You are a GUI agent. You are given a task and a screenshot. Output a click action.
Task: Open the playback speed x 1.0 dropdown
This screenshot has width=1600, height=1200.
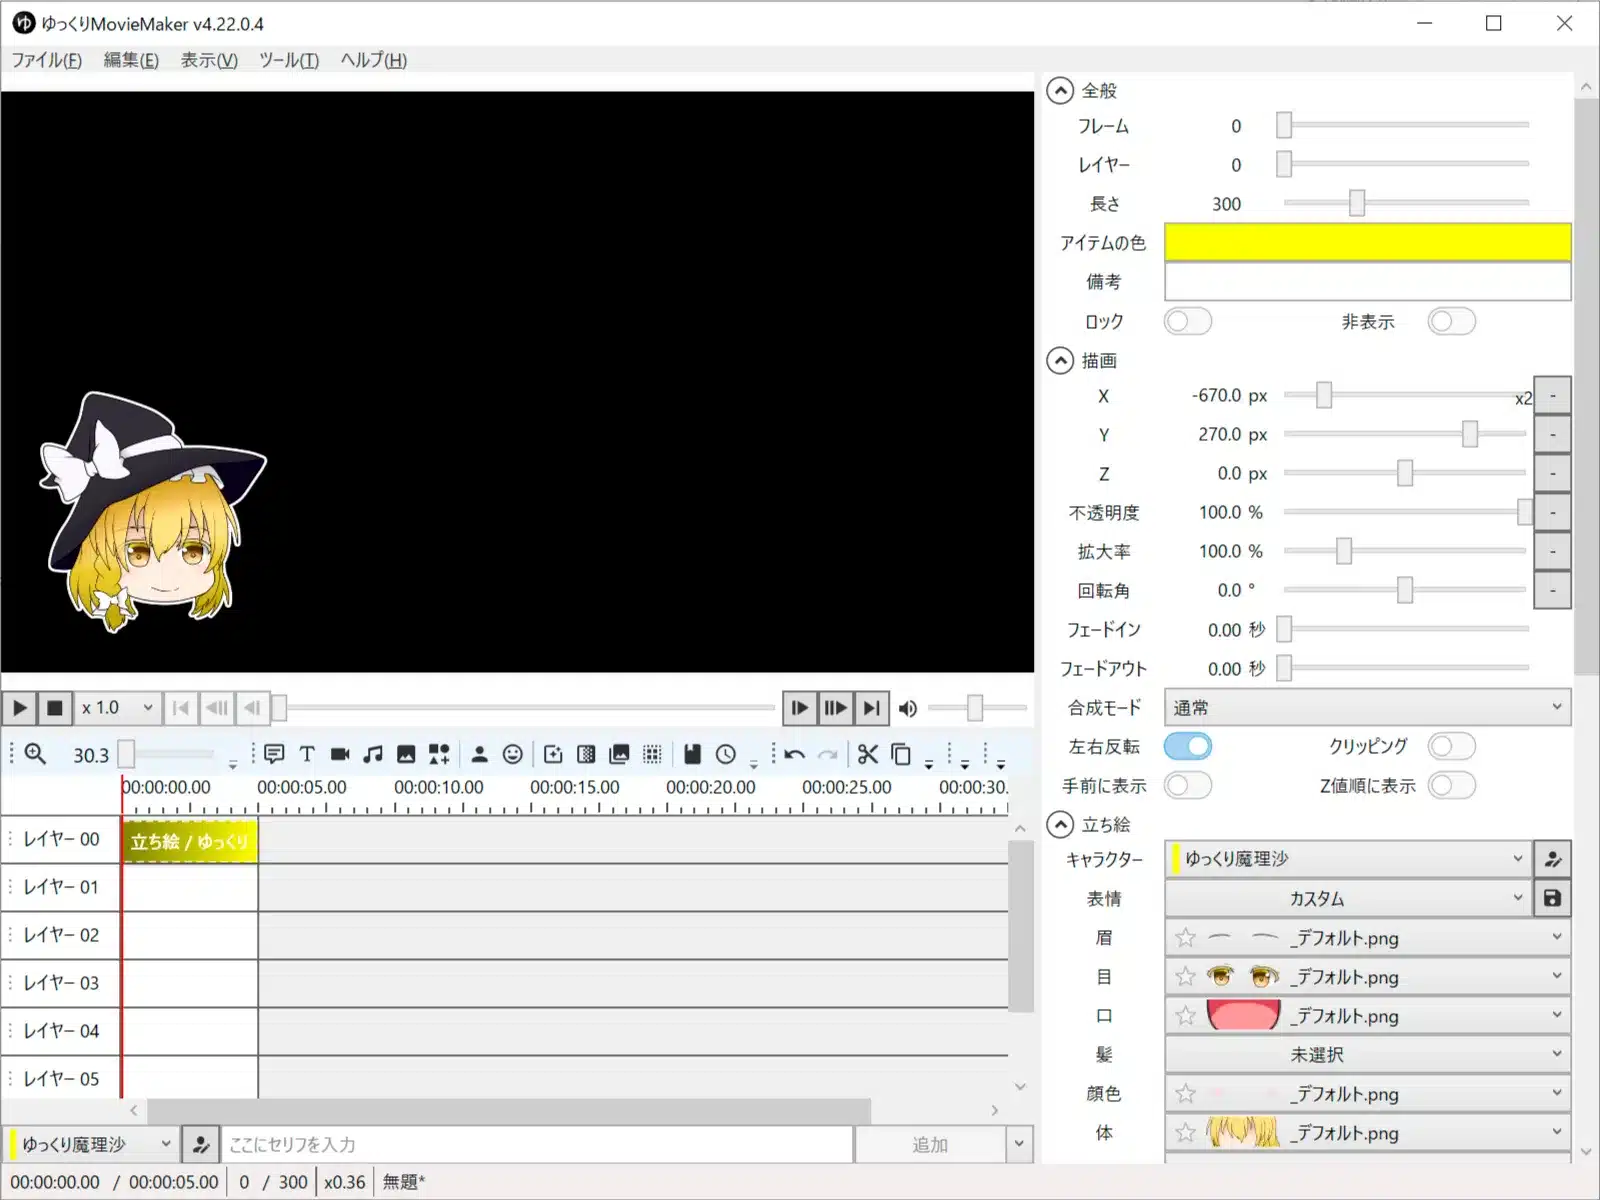coord(118,708)
